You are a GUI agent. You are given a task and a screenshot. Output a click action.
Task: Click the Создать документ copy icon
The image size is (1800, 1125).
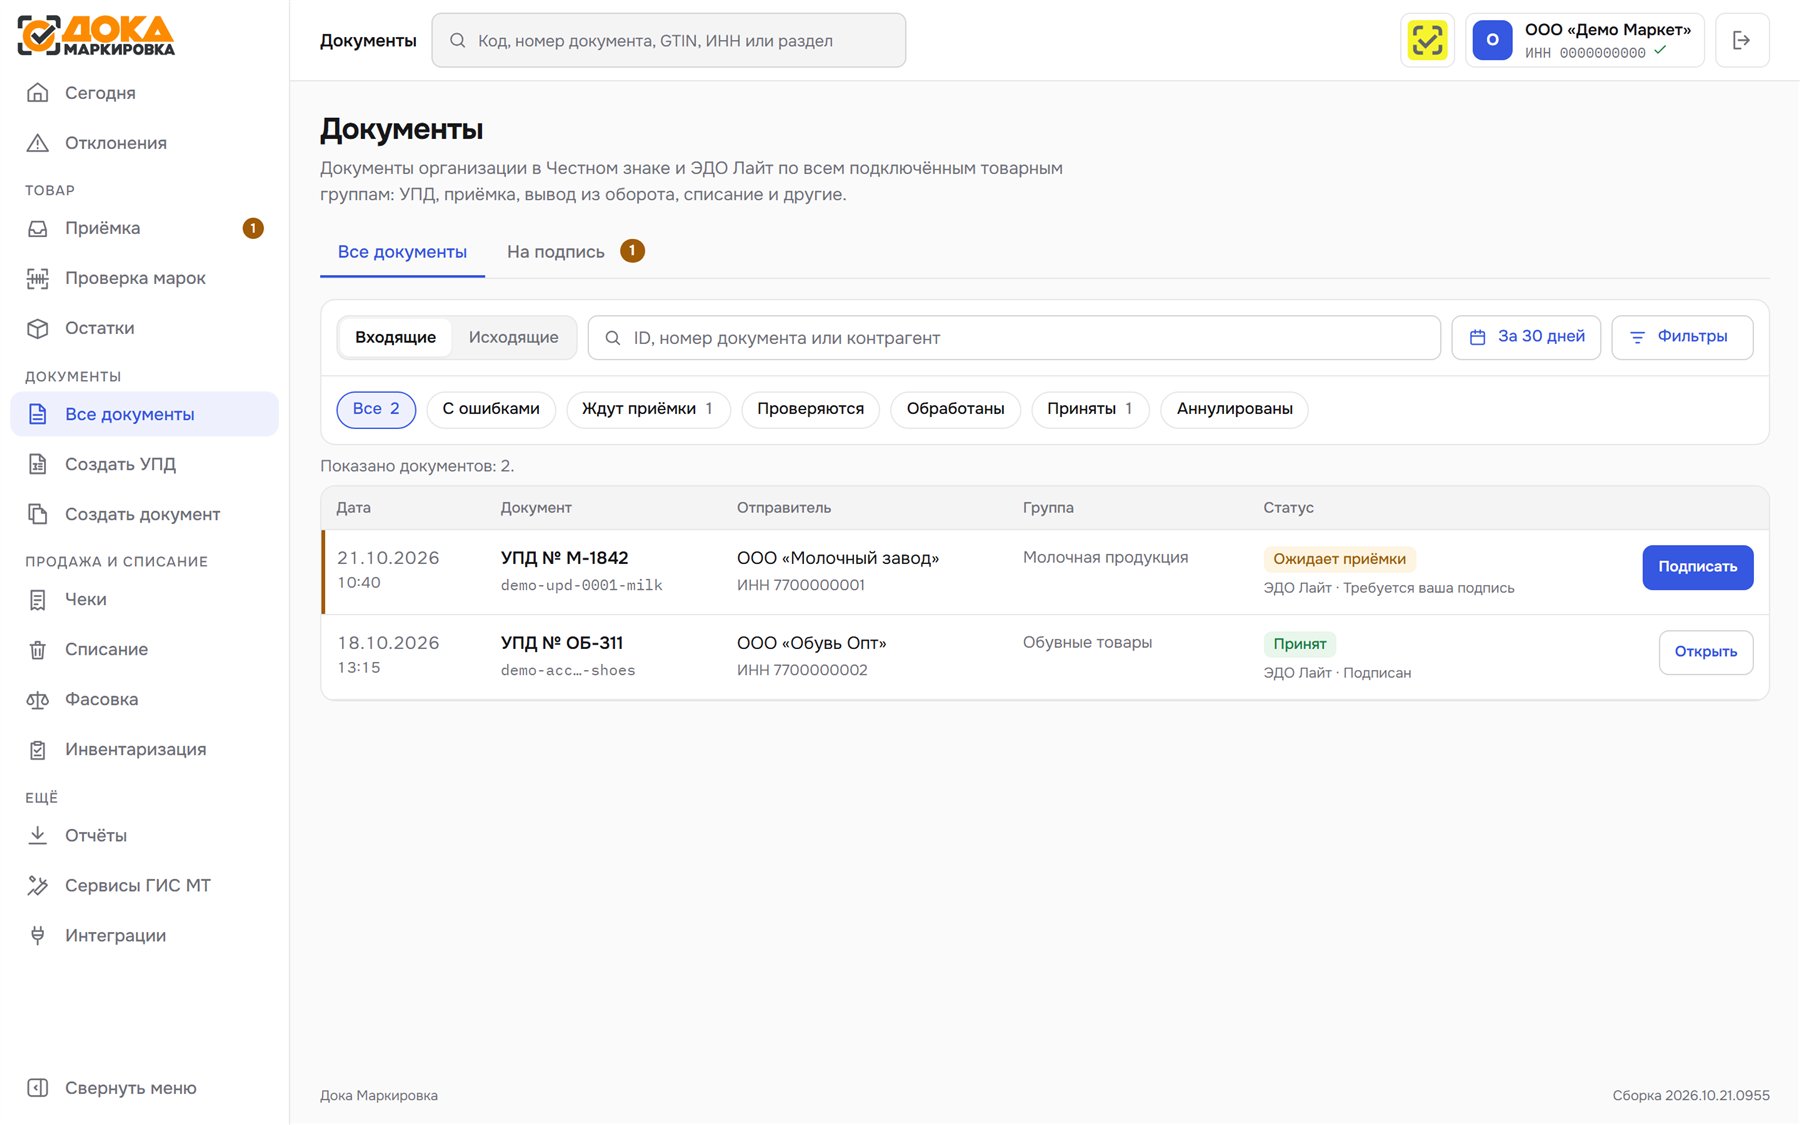[x=38, y=514]
